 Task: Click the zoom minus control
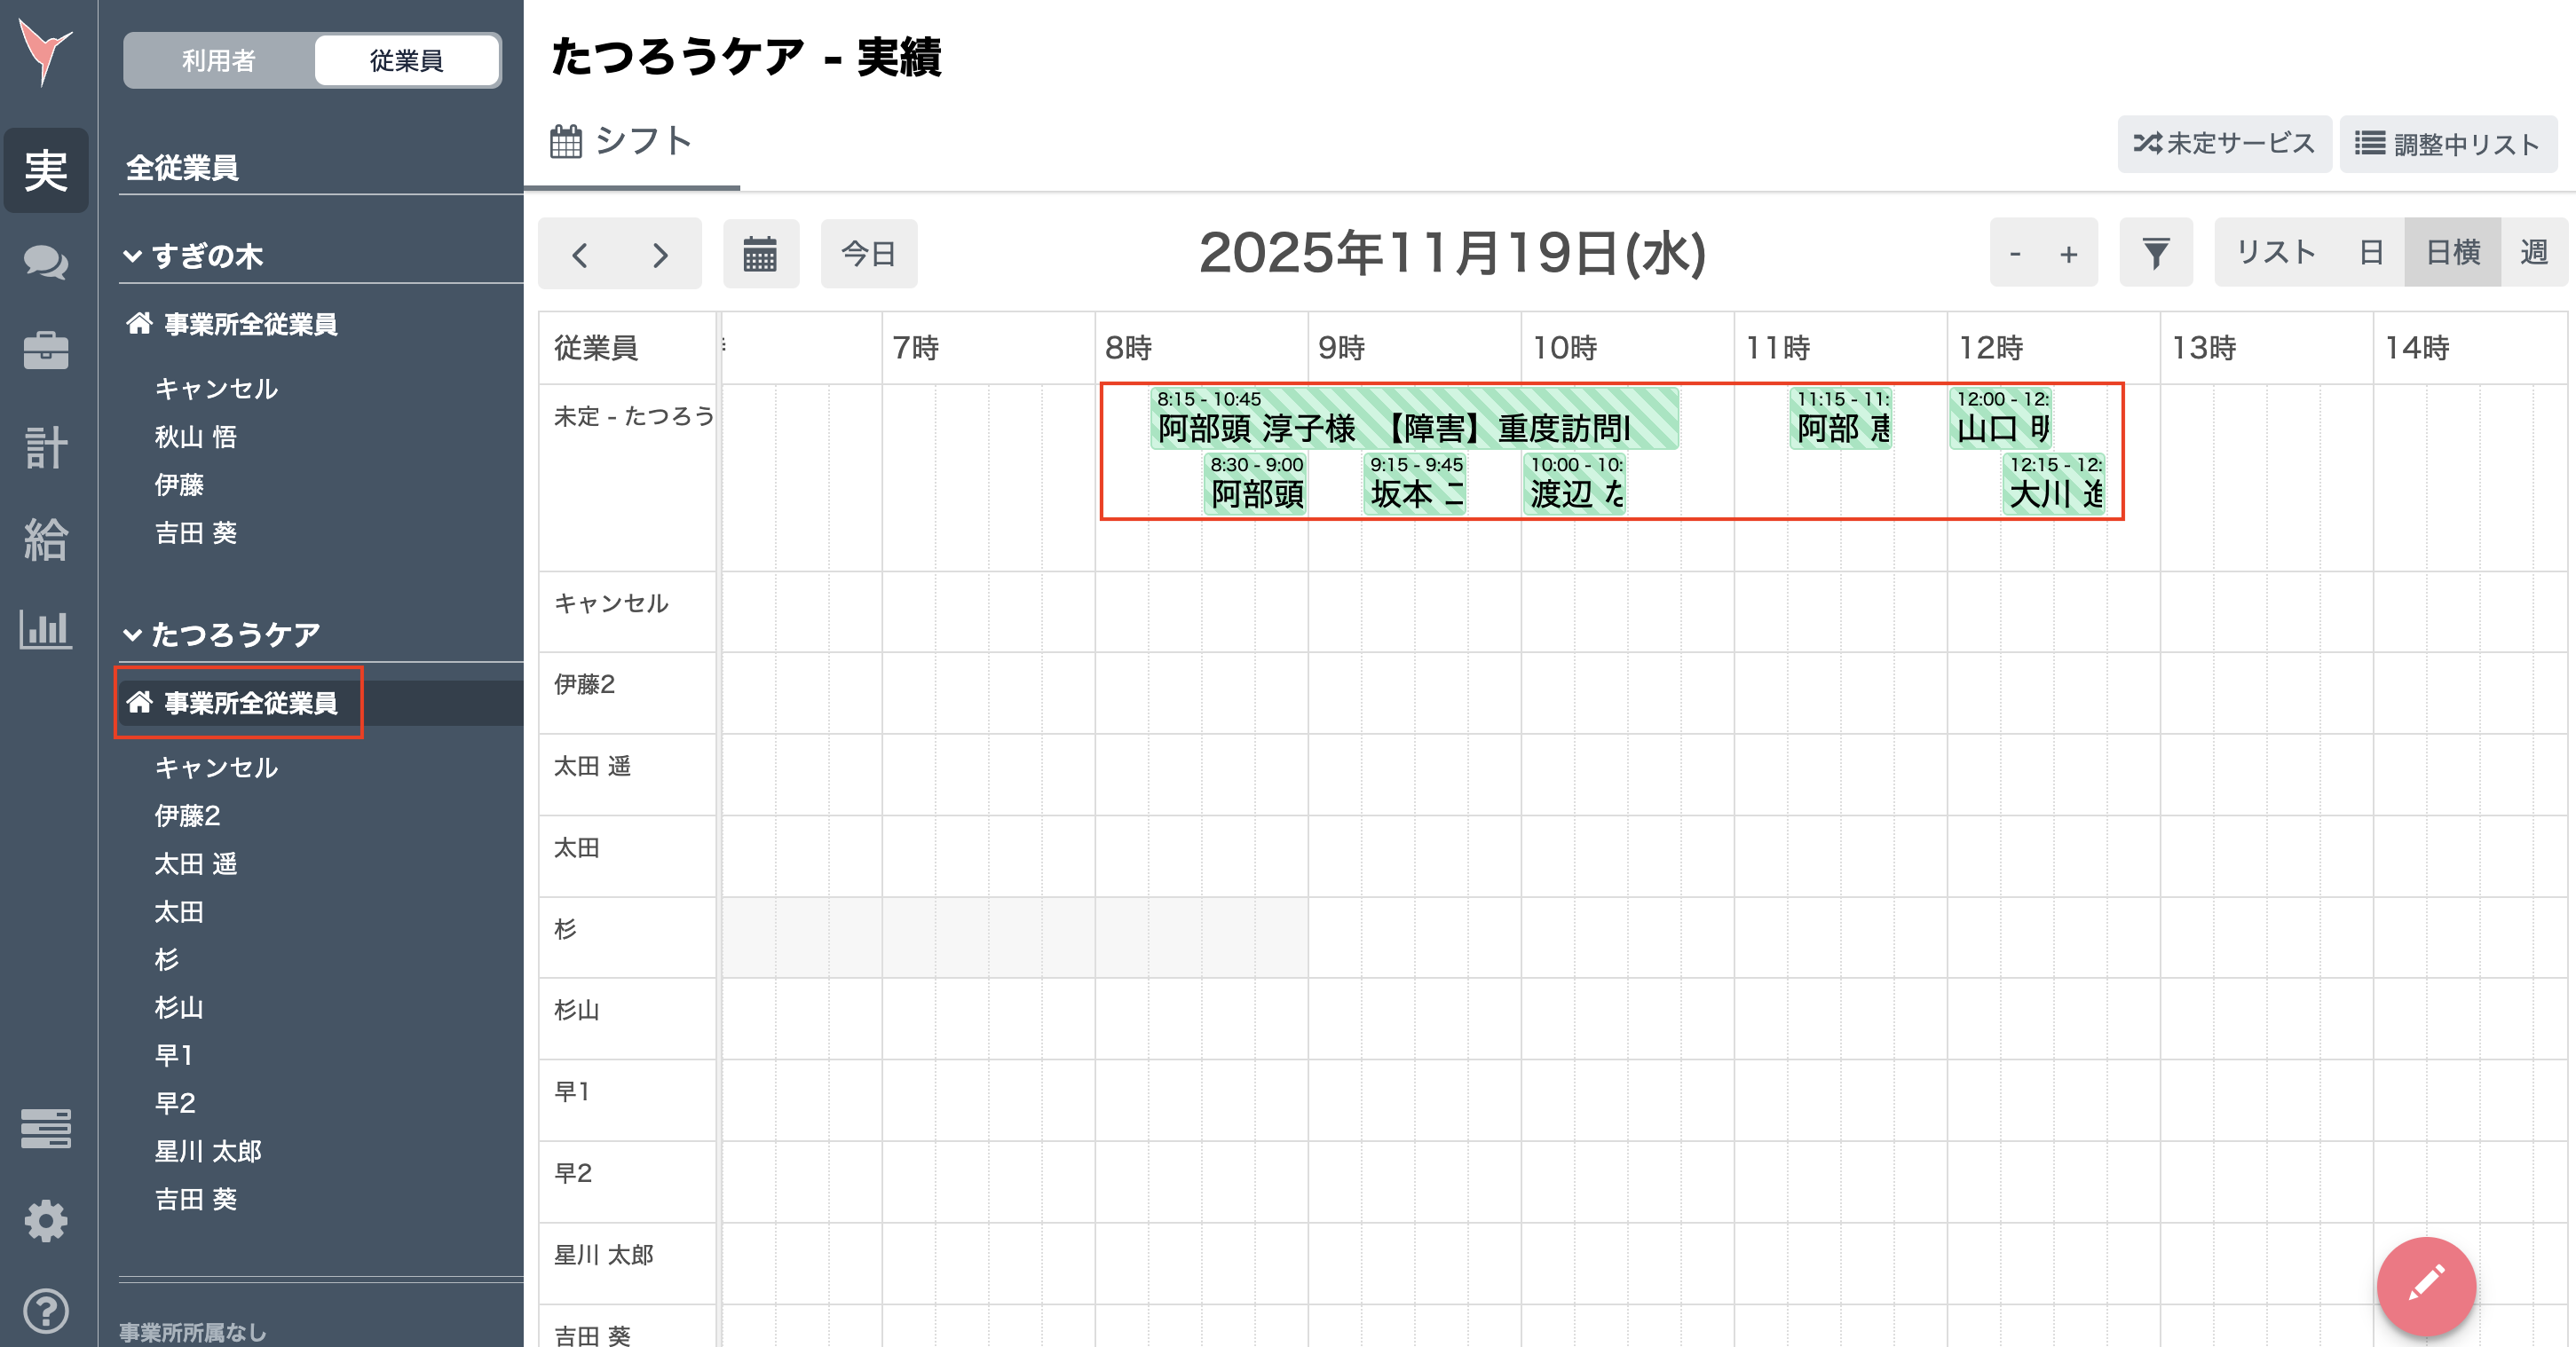(x=2015, y=252)
